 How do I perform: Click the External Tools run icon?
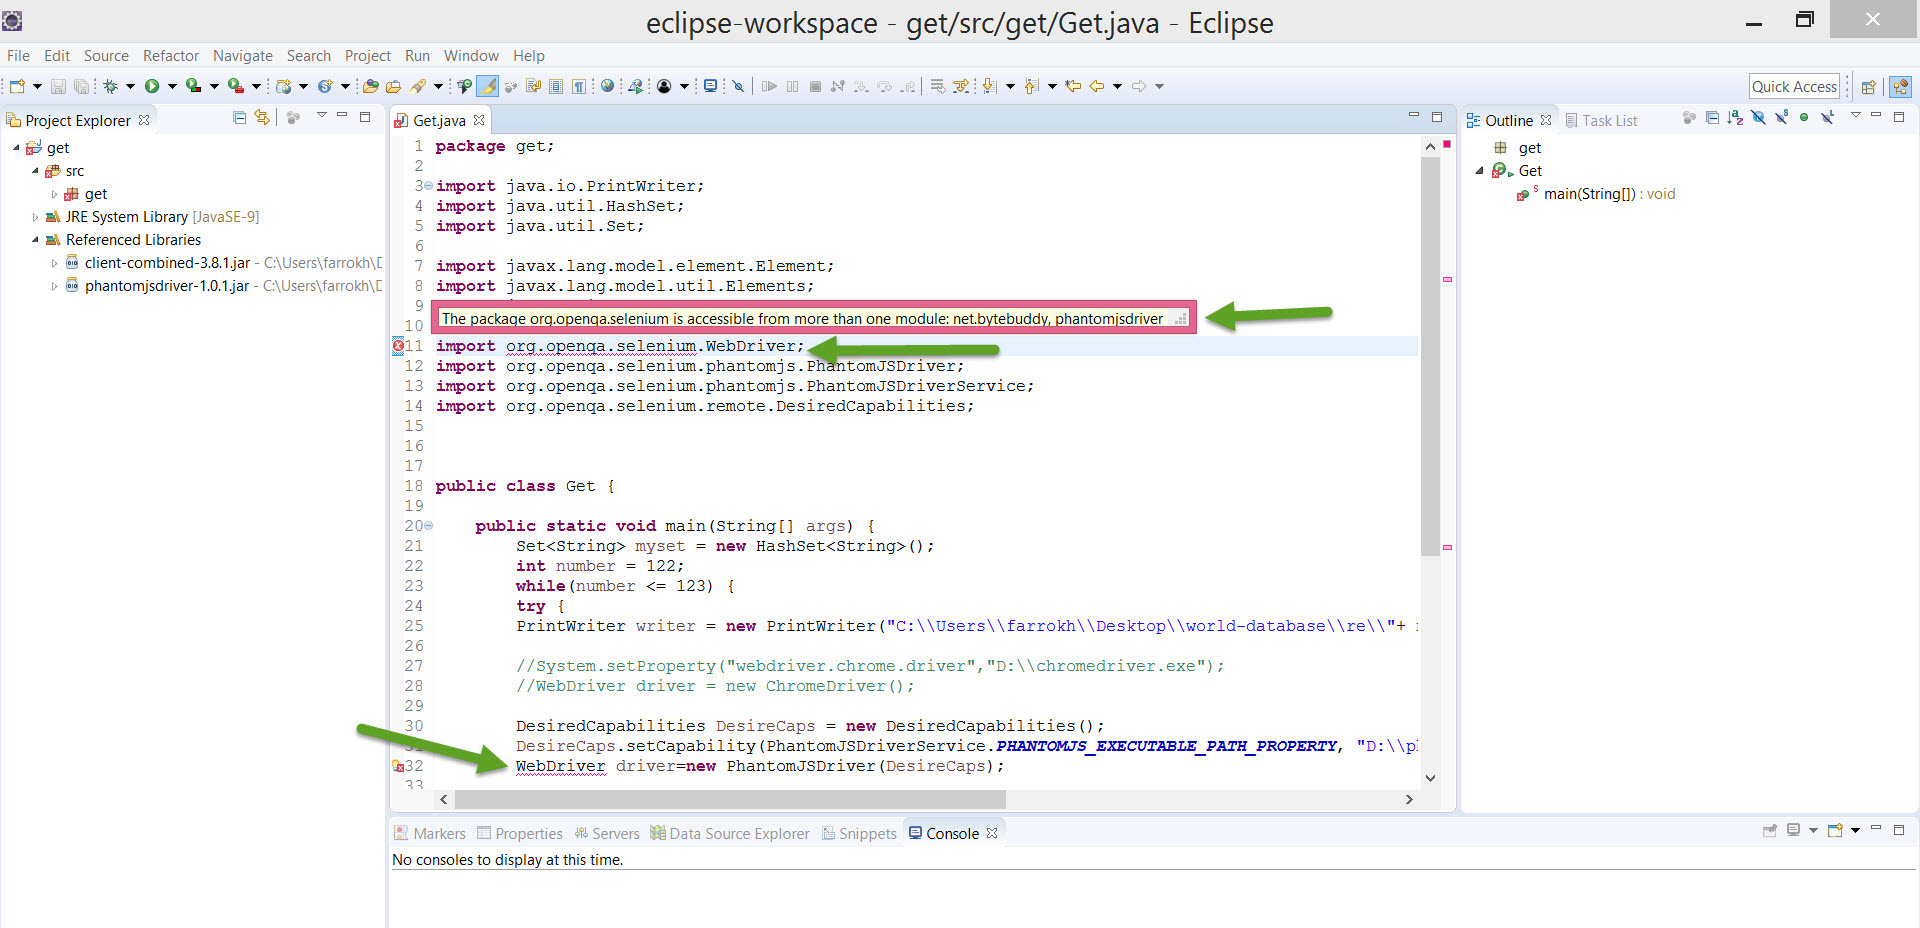click(236, 86)
